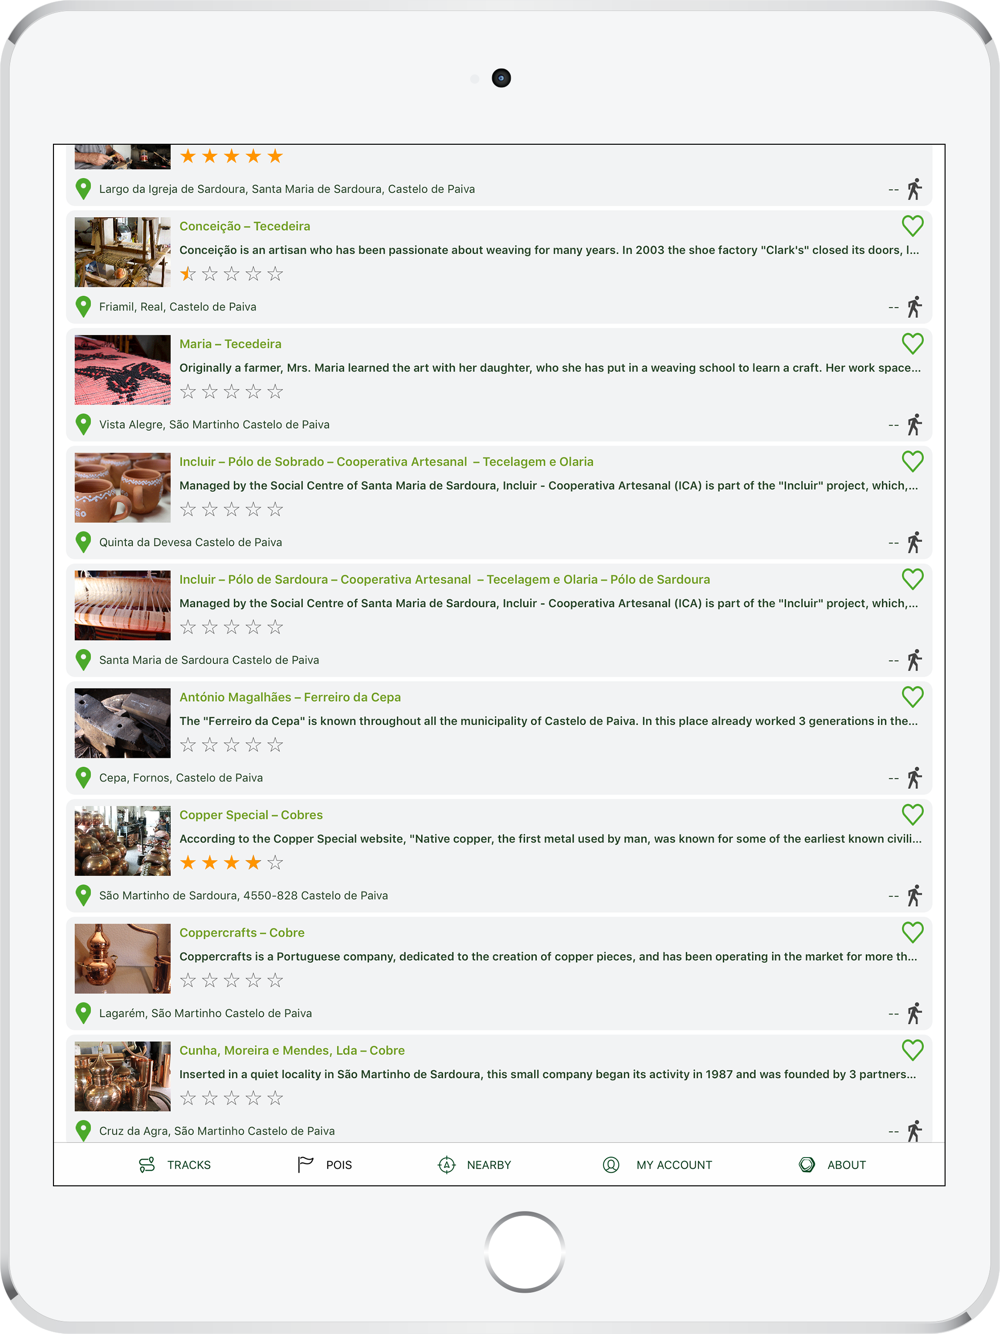The width and height of the screenshot is (1000, 1334).
Task: Click walking directions icon for Friamil, Real
Action: [x=914, y=307]
